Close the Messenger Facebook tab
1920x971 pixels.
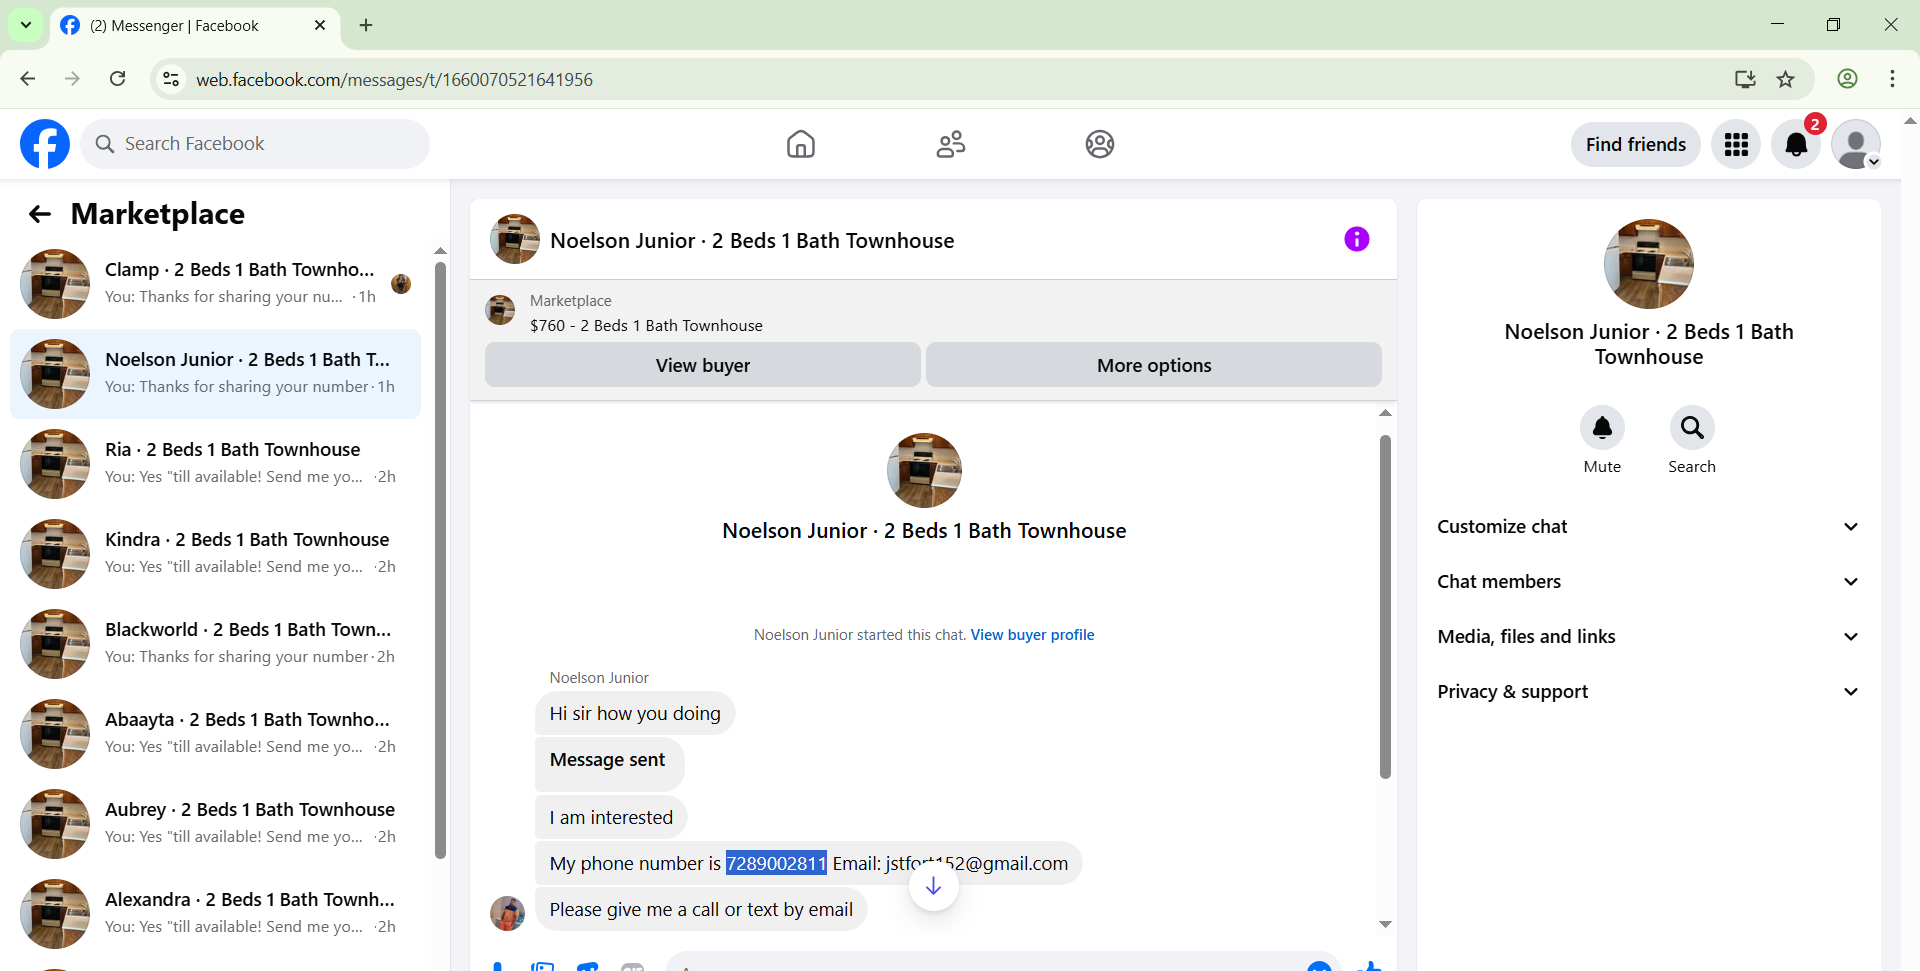320,25
